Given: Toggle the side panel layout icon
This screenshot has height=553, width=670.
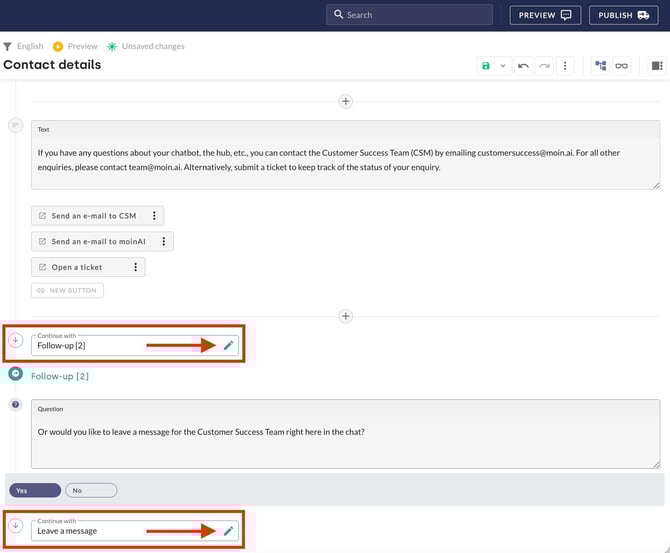Looking at the screenshot, I should pos(657,66).
